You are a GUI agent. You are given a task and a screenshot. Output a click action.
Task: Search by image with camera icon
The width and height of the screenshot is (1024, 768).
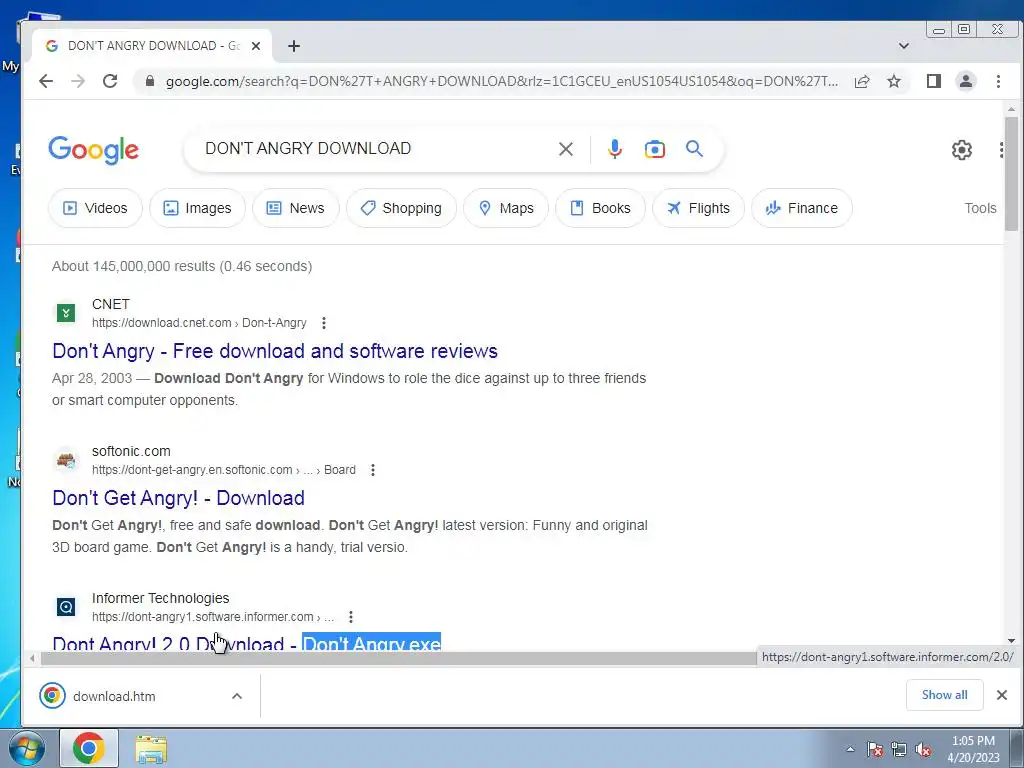(x=654, y=149)
